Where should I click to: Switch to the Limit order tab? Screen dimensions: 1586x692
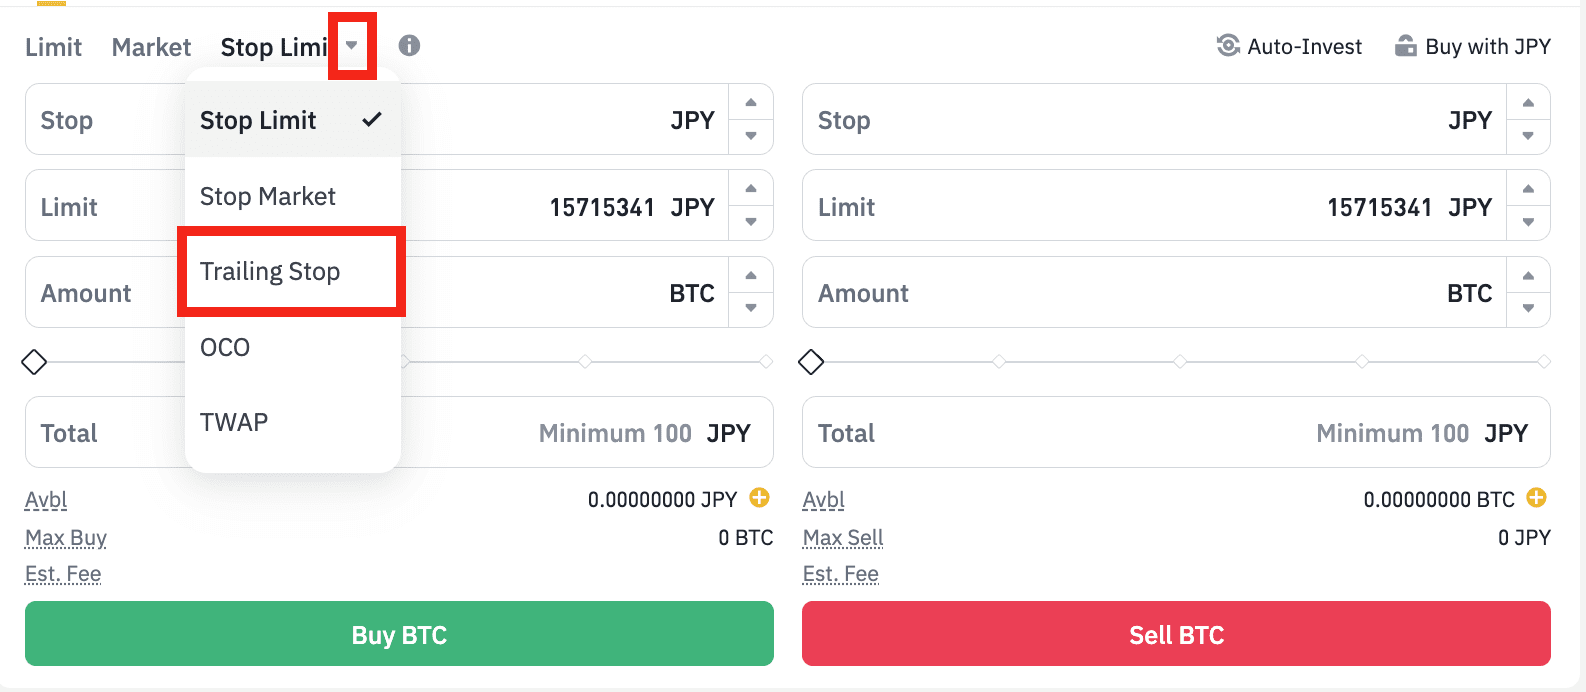coord(53,47)
